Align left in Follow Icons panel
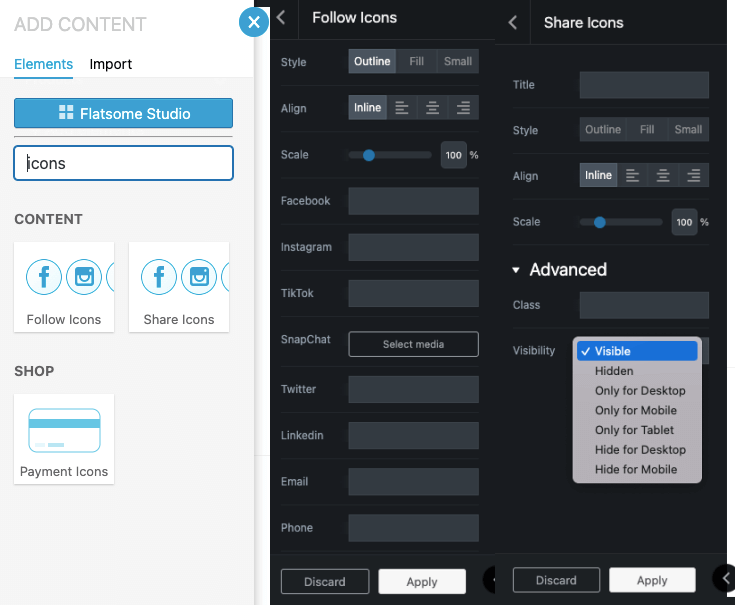 coord(402,108)
